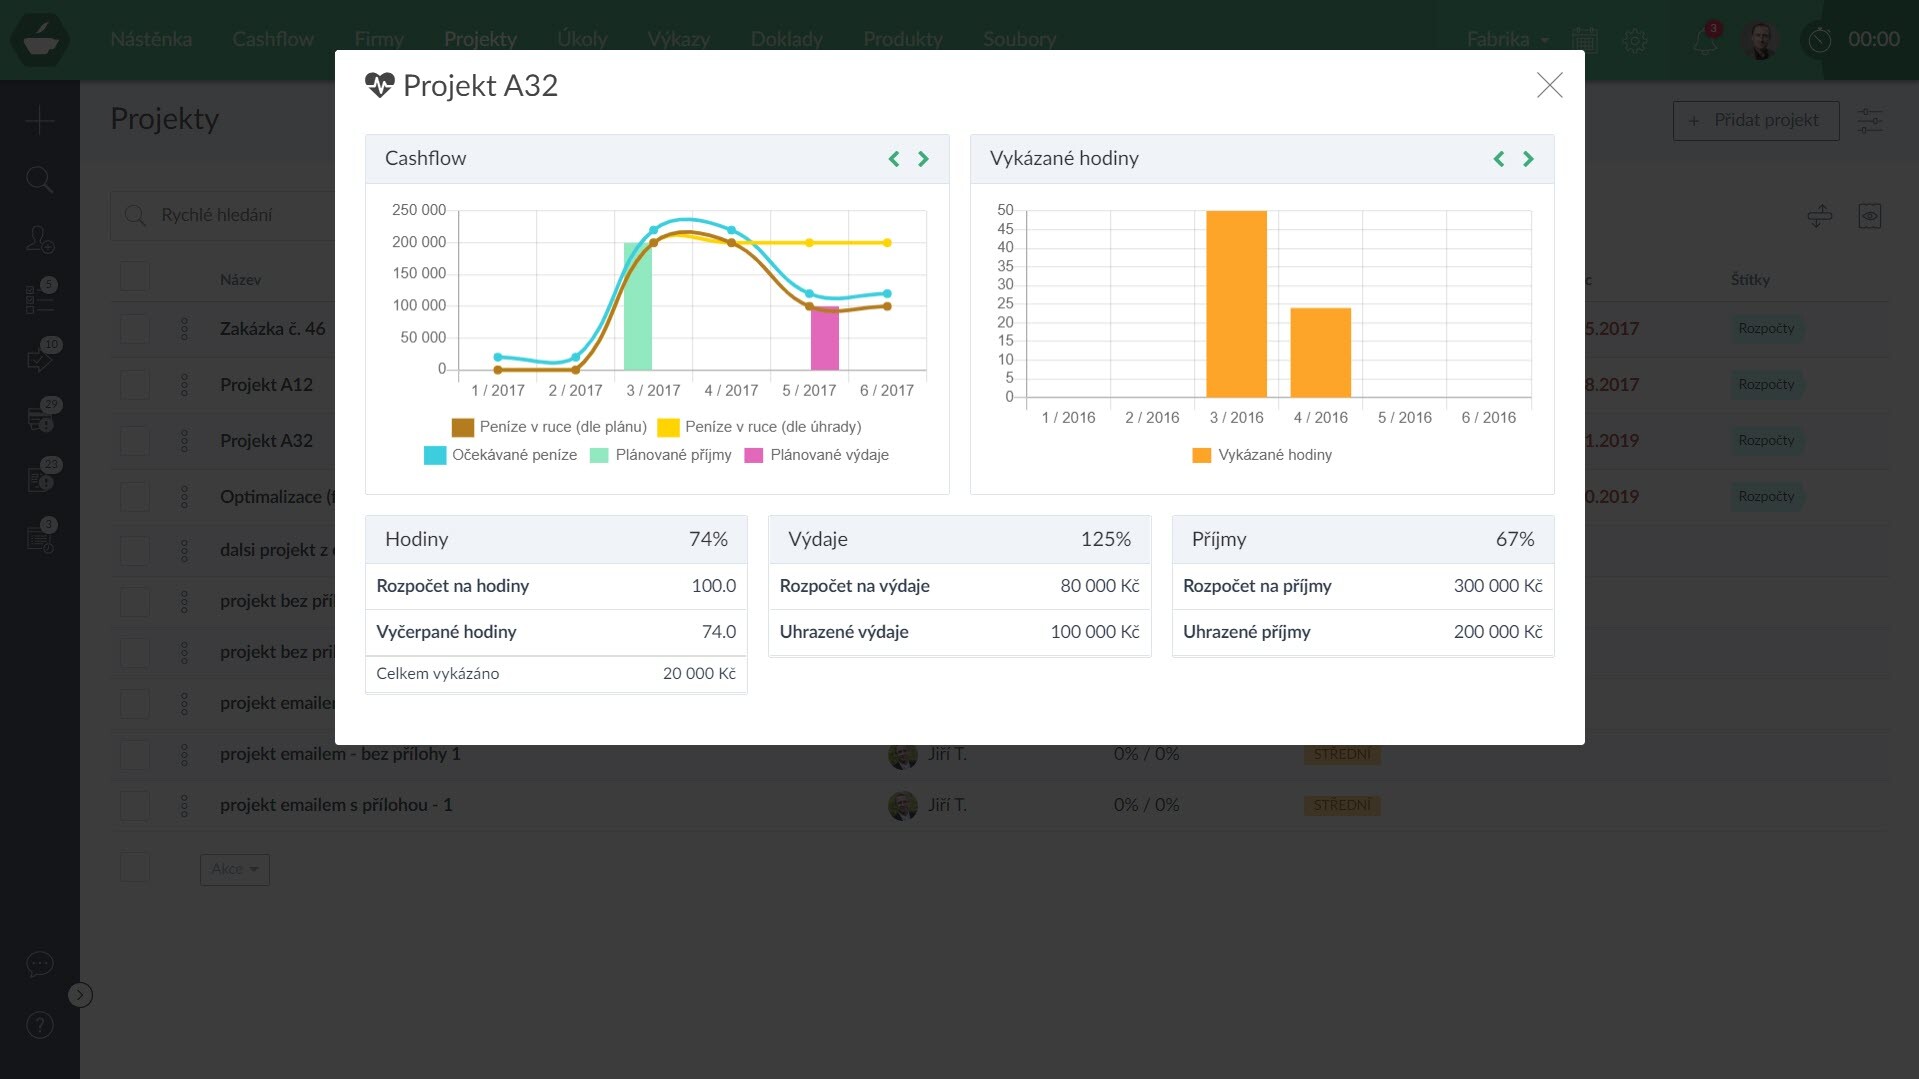Switch to the Doklady menu item
1919x1079 pixels.
(x=786, y=39)
